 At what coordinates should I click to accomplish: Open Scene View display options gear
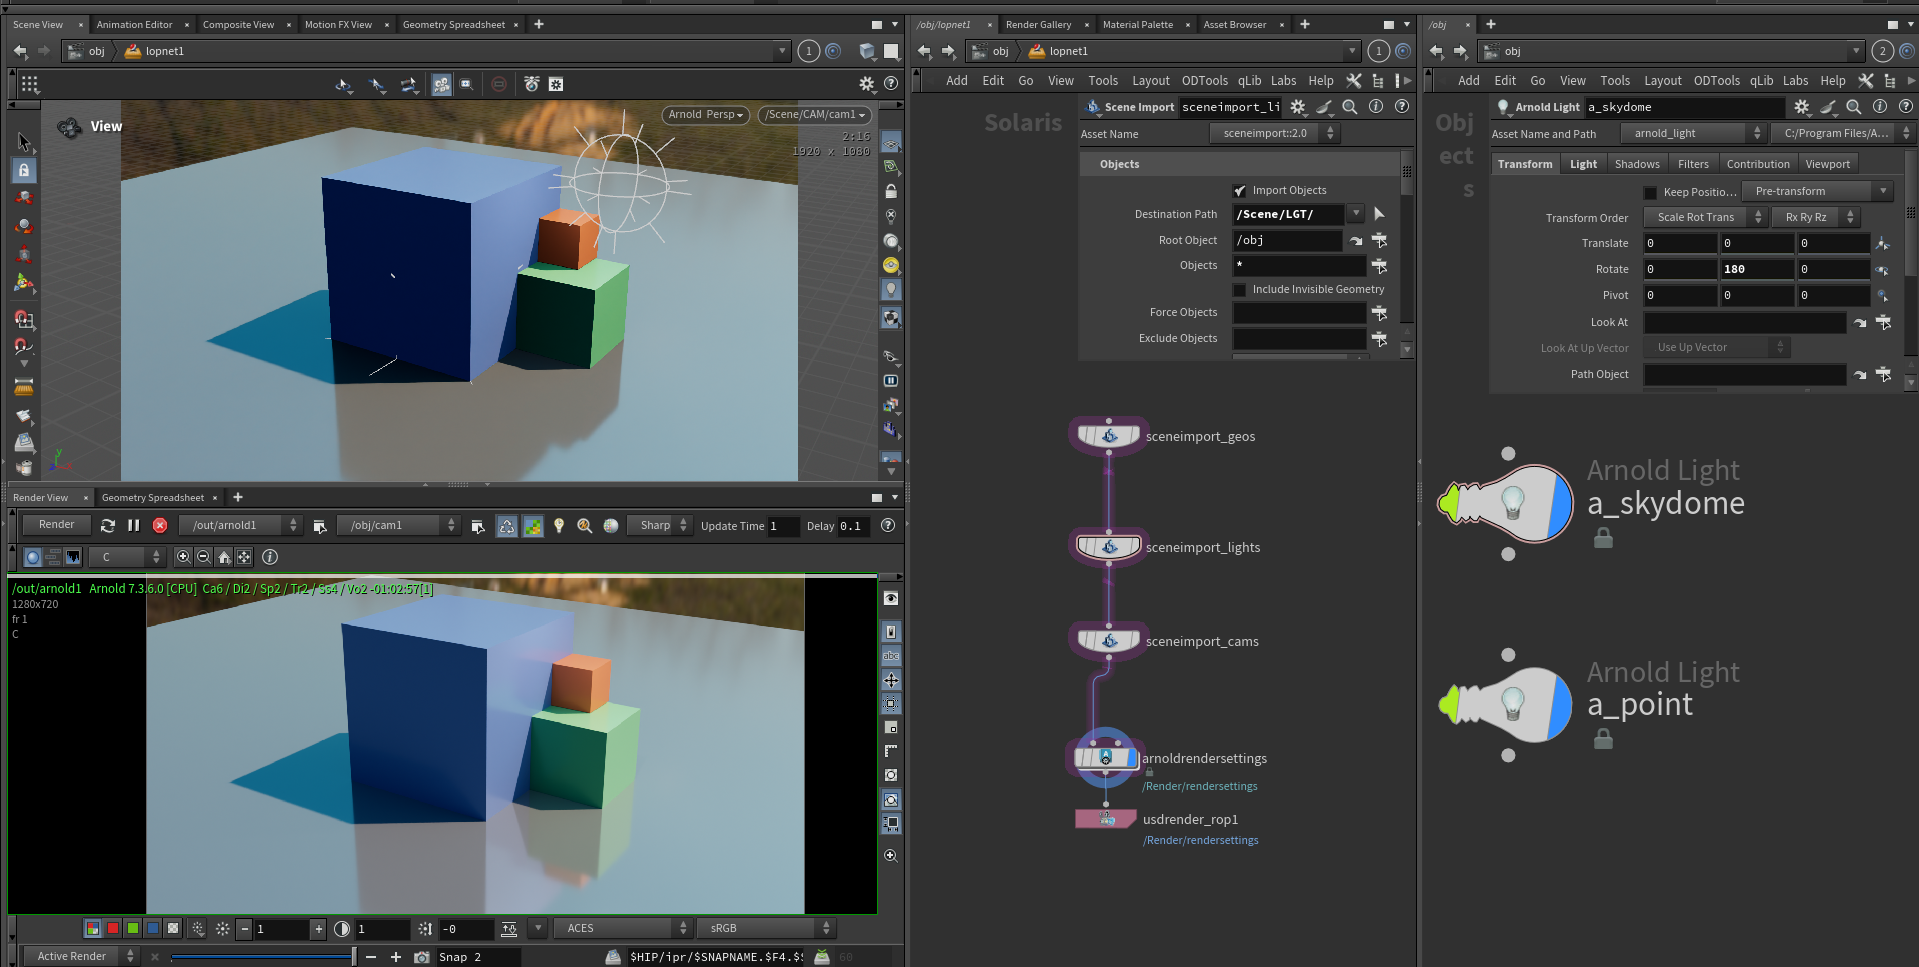867,84
